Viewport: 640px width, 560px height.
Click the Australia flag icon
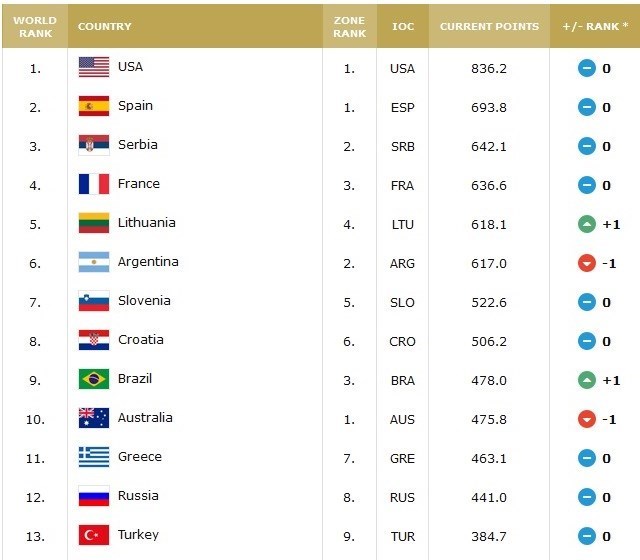coord(94,418)
